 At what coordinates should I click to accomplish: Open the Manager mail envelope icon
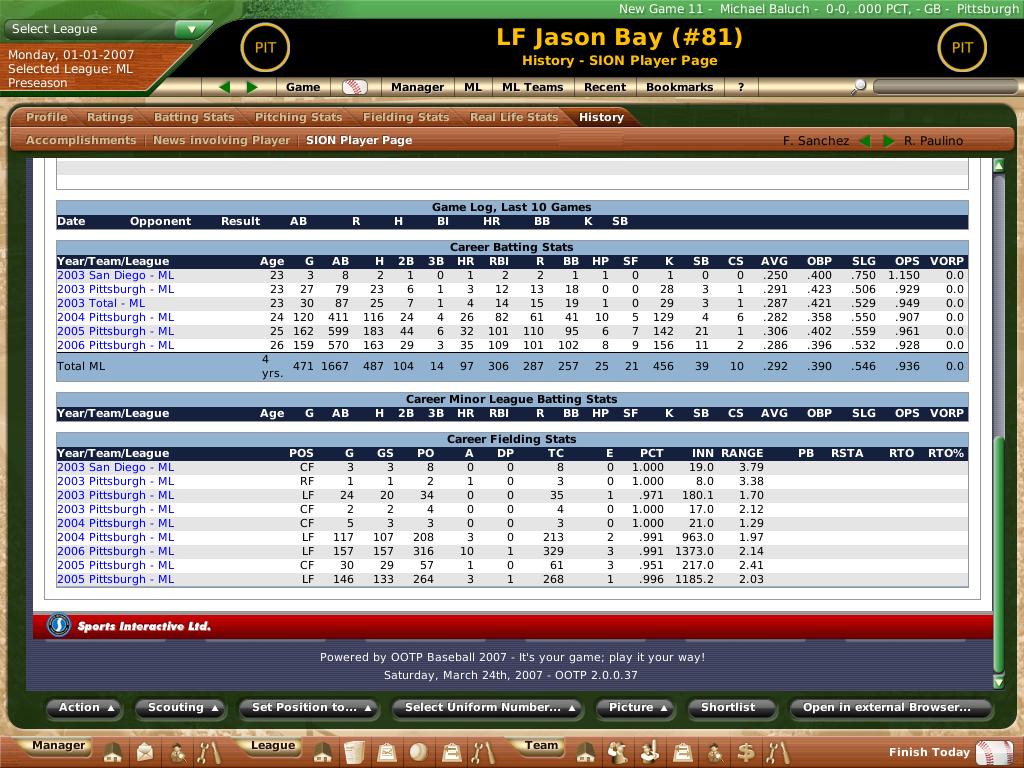[145, 751]
